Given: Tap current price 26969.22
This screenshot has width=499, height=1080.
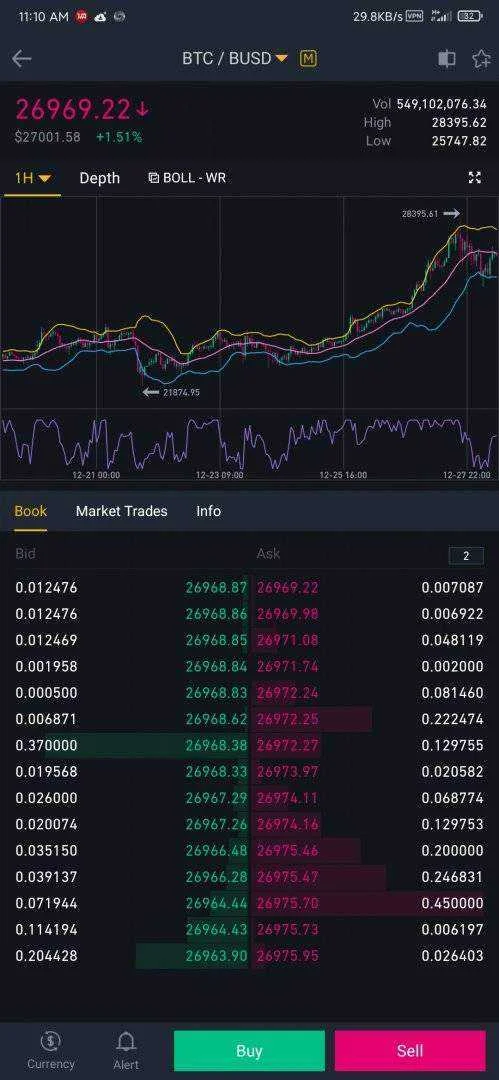Looking at the screenshot, I should click(73, 110).
